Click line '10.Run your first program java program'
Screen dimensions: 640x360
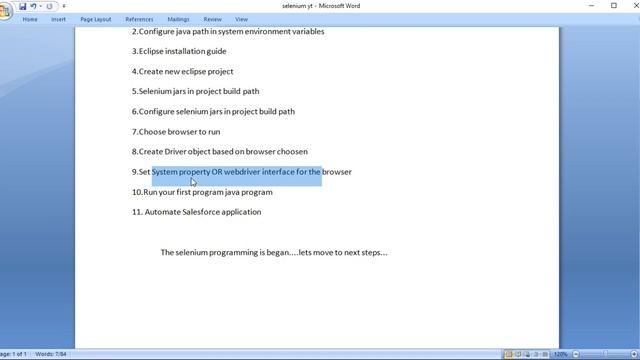[x=202, y=192]
